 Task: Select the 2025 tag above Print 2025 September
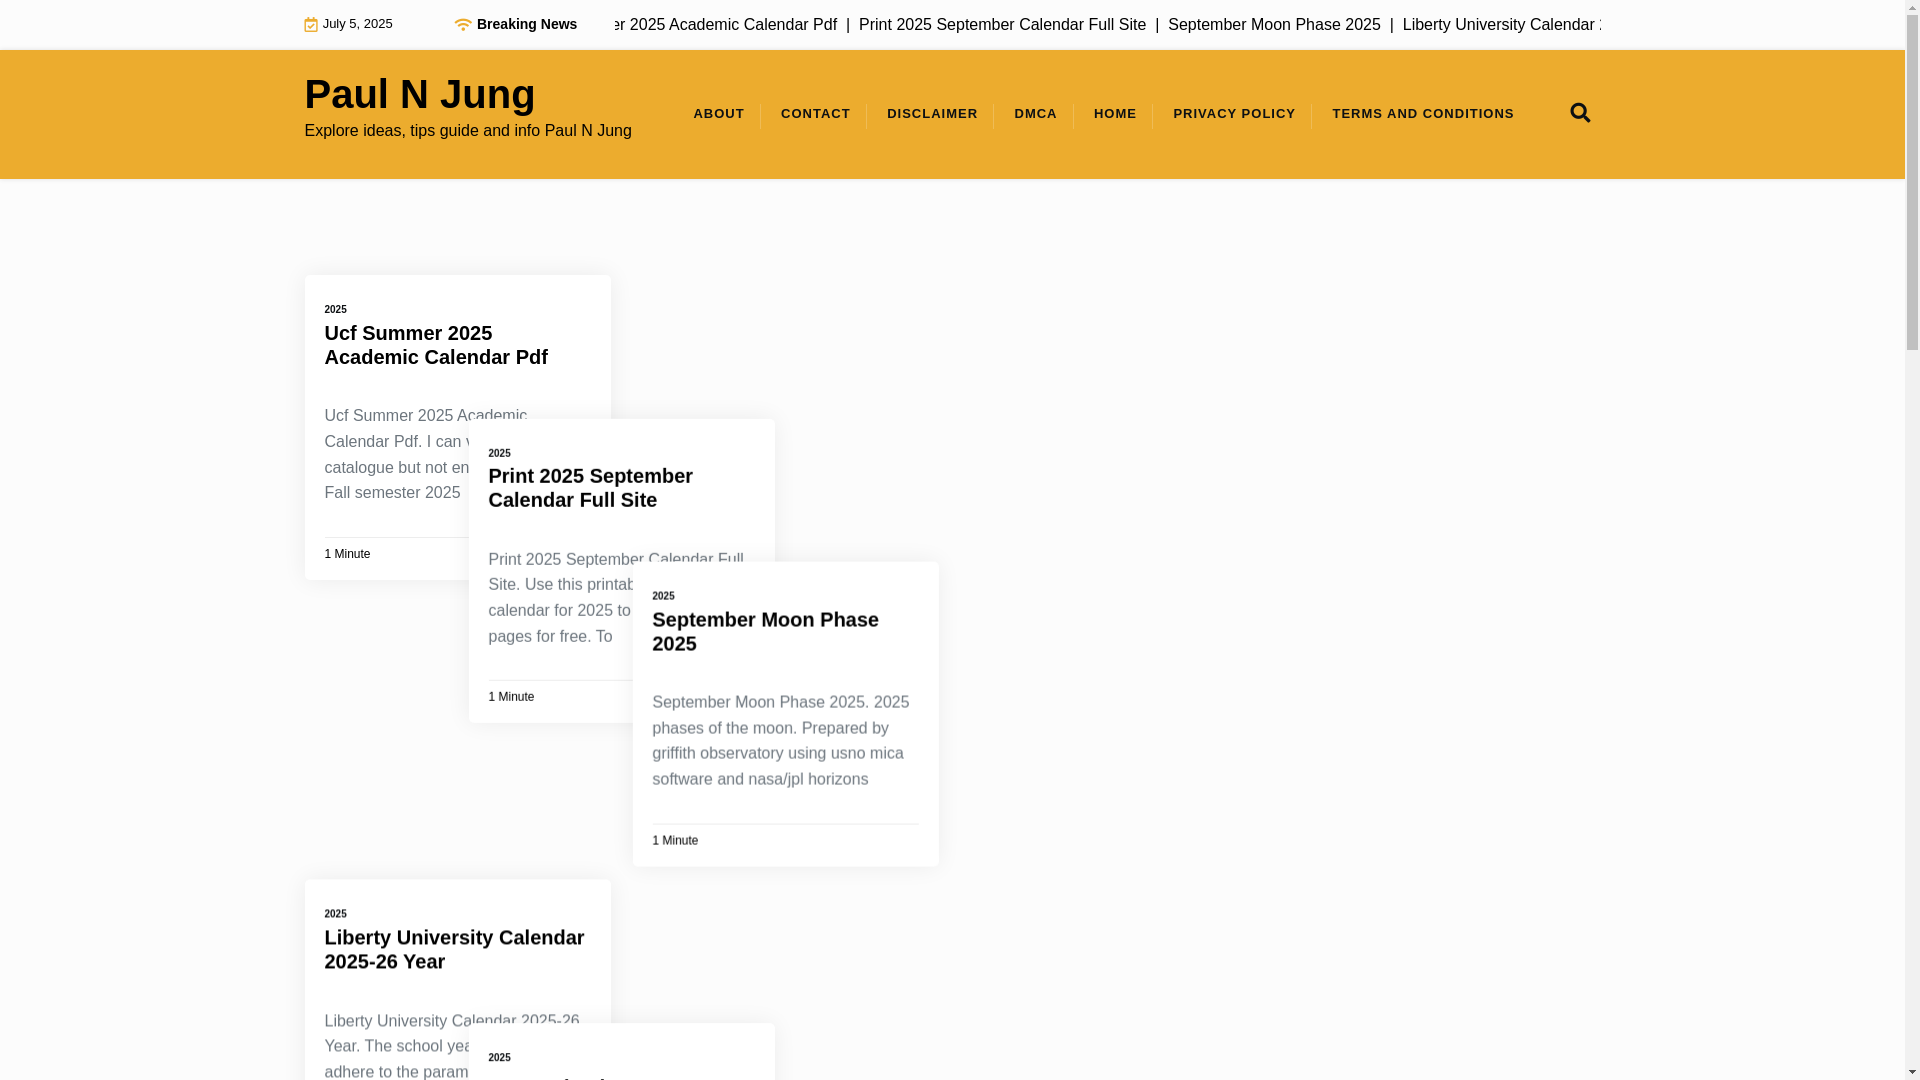click(x=499, y=453)
